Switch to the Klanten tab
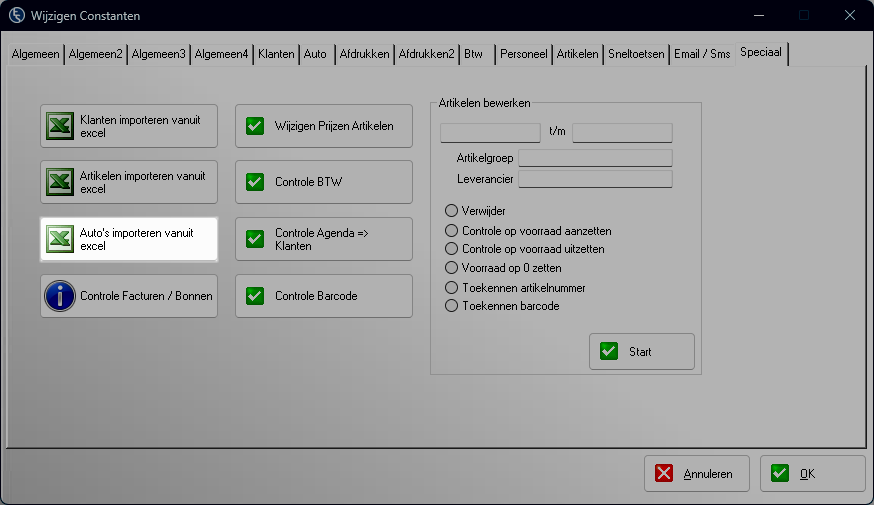874x505 pixels. pos(276,54)
